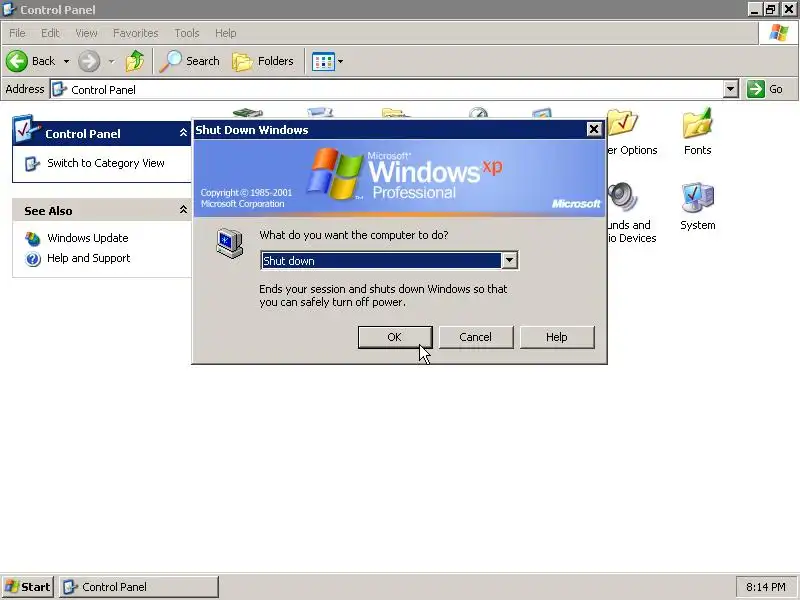Collapse the Control Panel sidebar section
This screenshot has height=600, width=800.
pos(183,133)
